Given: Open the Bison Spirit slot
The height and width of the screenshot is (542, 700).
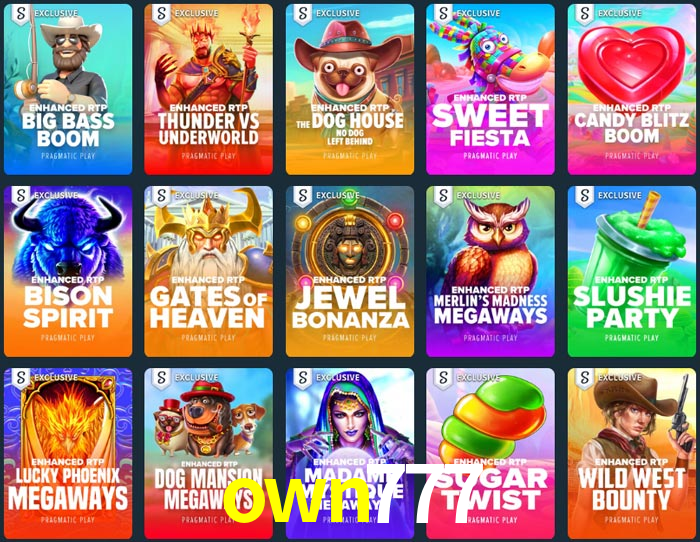Looking at the screenshot, I should pos(68,271).
